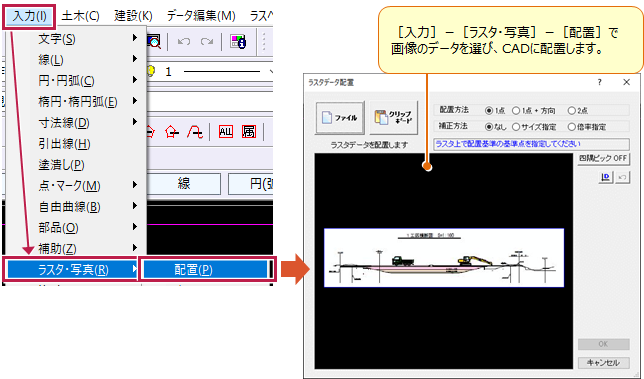This screenshot has height=379, width=644.
Task: Click the color palette info toolbar icon
Action: (238, 41)
